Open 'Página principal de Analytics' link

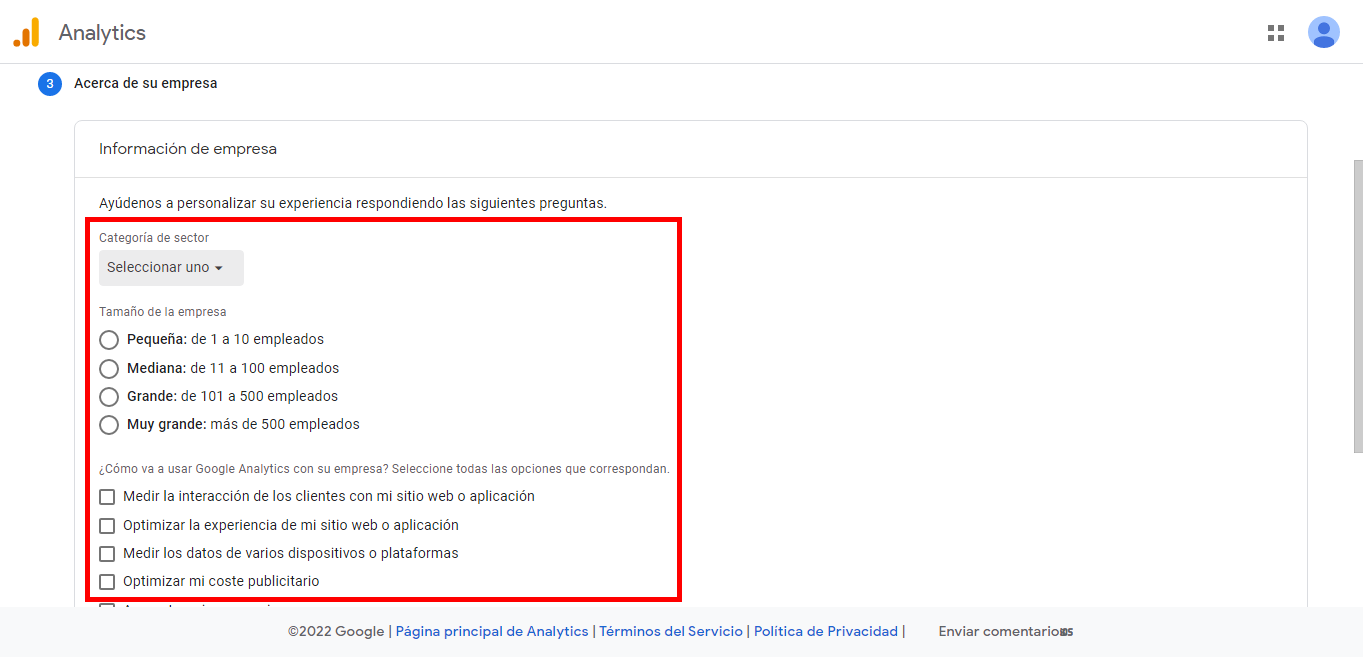pos(492,631)
